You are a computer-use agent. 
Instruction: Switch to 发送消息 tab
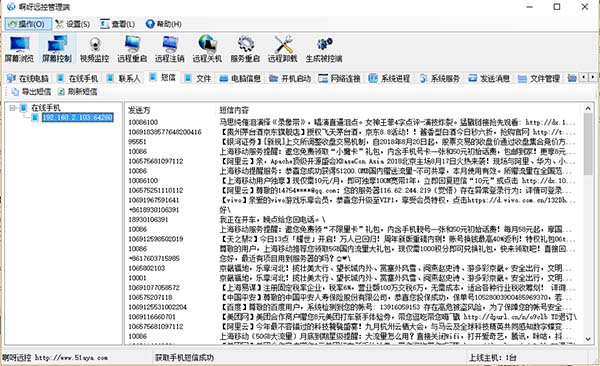(x=489, y=78)
